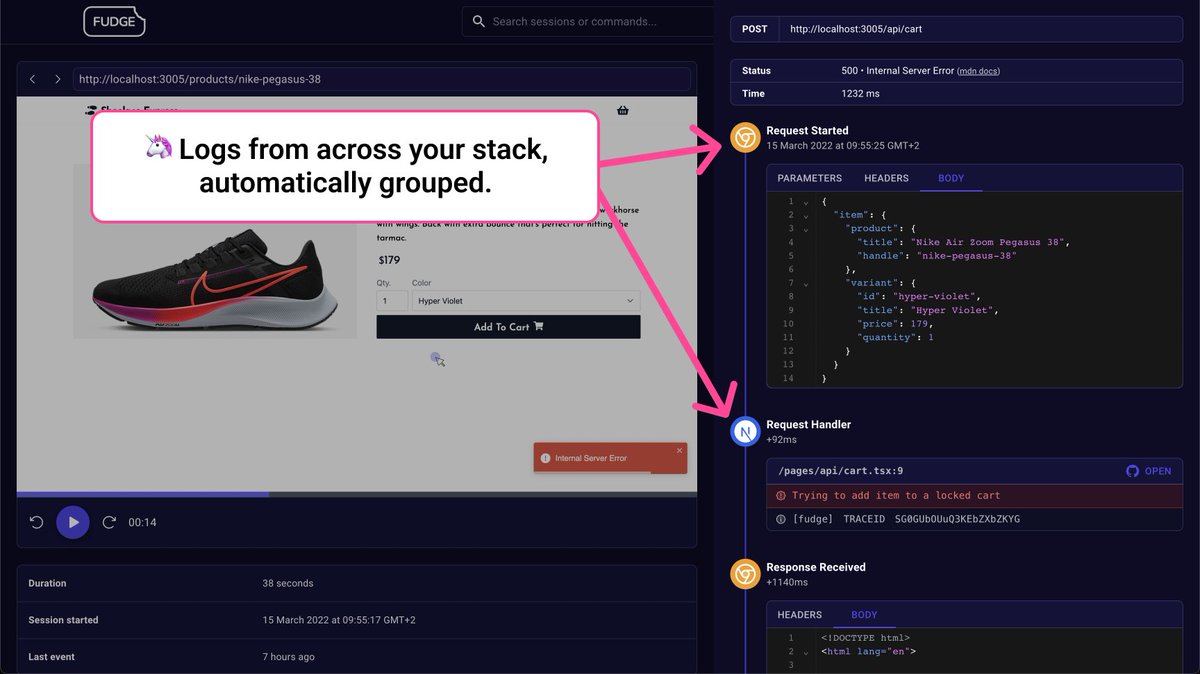Viewport: 1200px width, 674px height.
Task: Click the Duration value 38 seconds
Action: 288,583
